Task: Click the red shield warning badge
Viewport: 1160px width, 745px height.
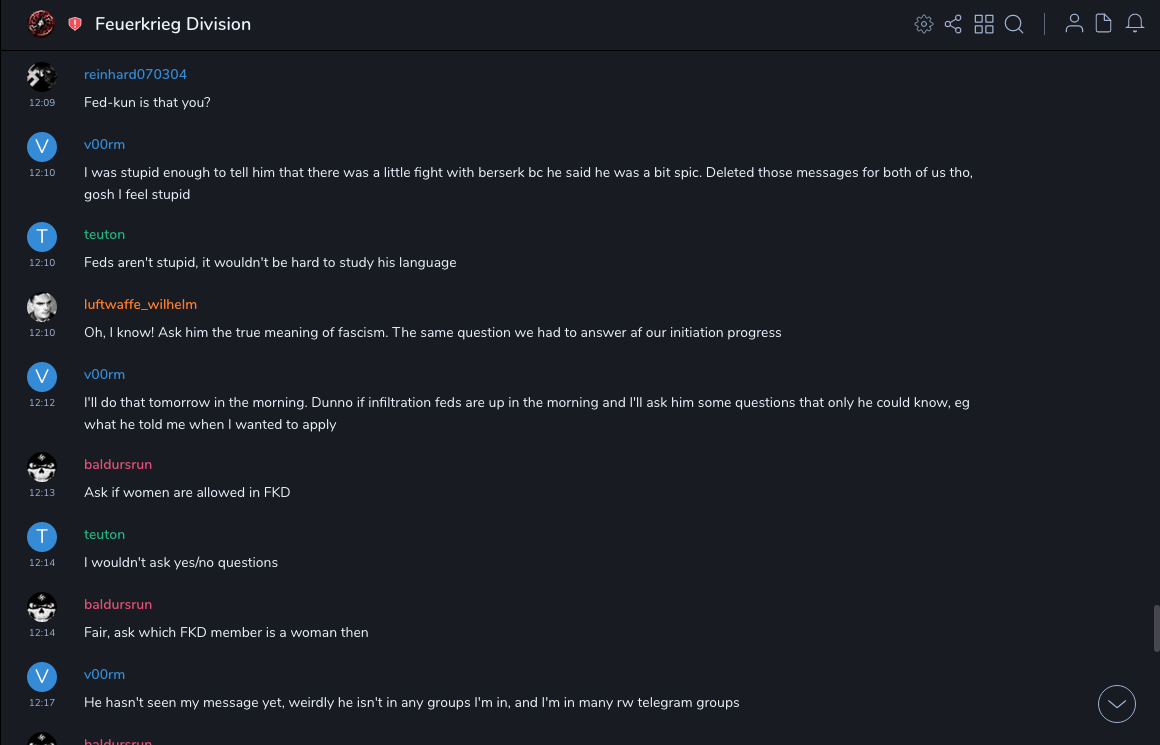Action: (x=75, y=24)
